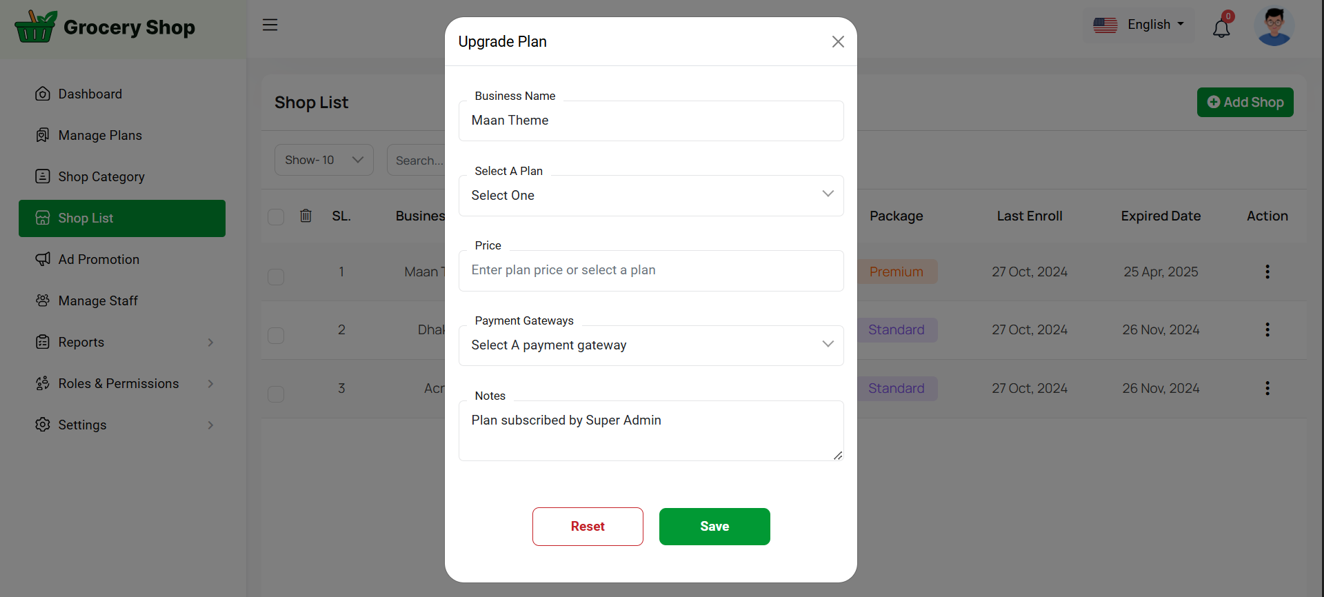Screen dimensions: 1324x597
Task: Open action menu for Premium package row
Action: [x=1267, y=272]
